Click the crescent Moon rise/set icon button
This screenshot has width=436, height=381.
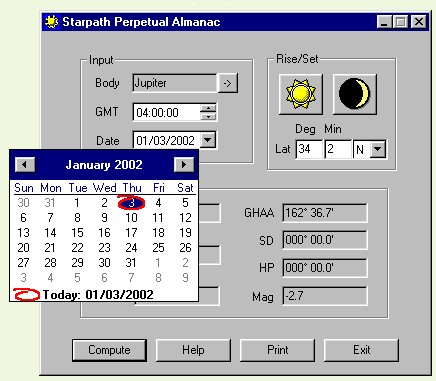click(355, 94)
